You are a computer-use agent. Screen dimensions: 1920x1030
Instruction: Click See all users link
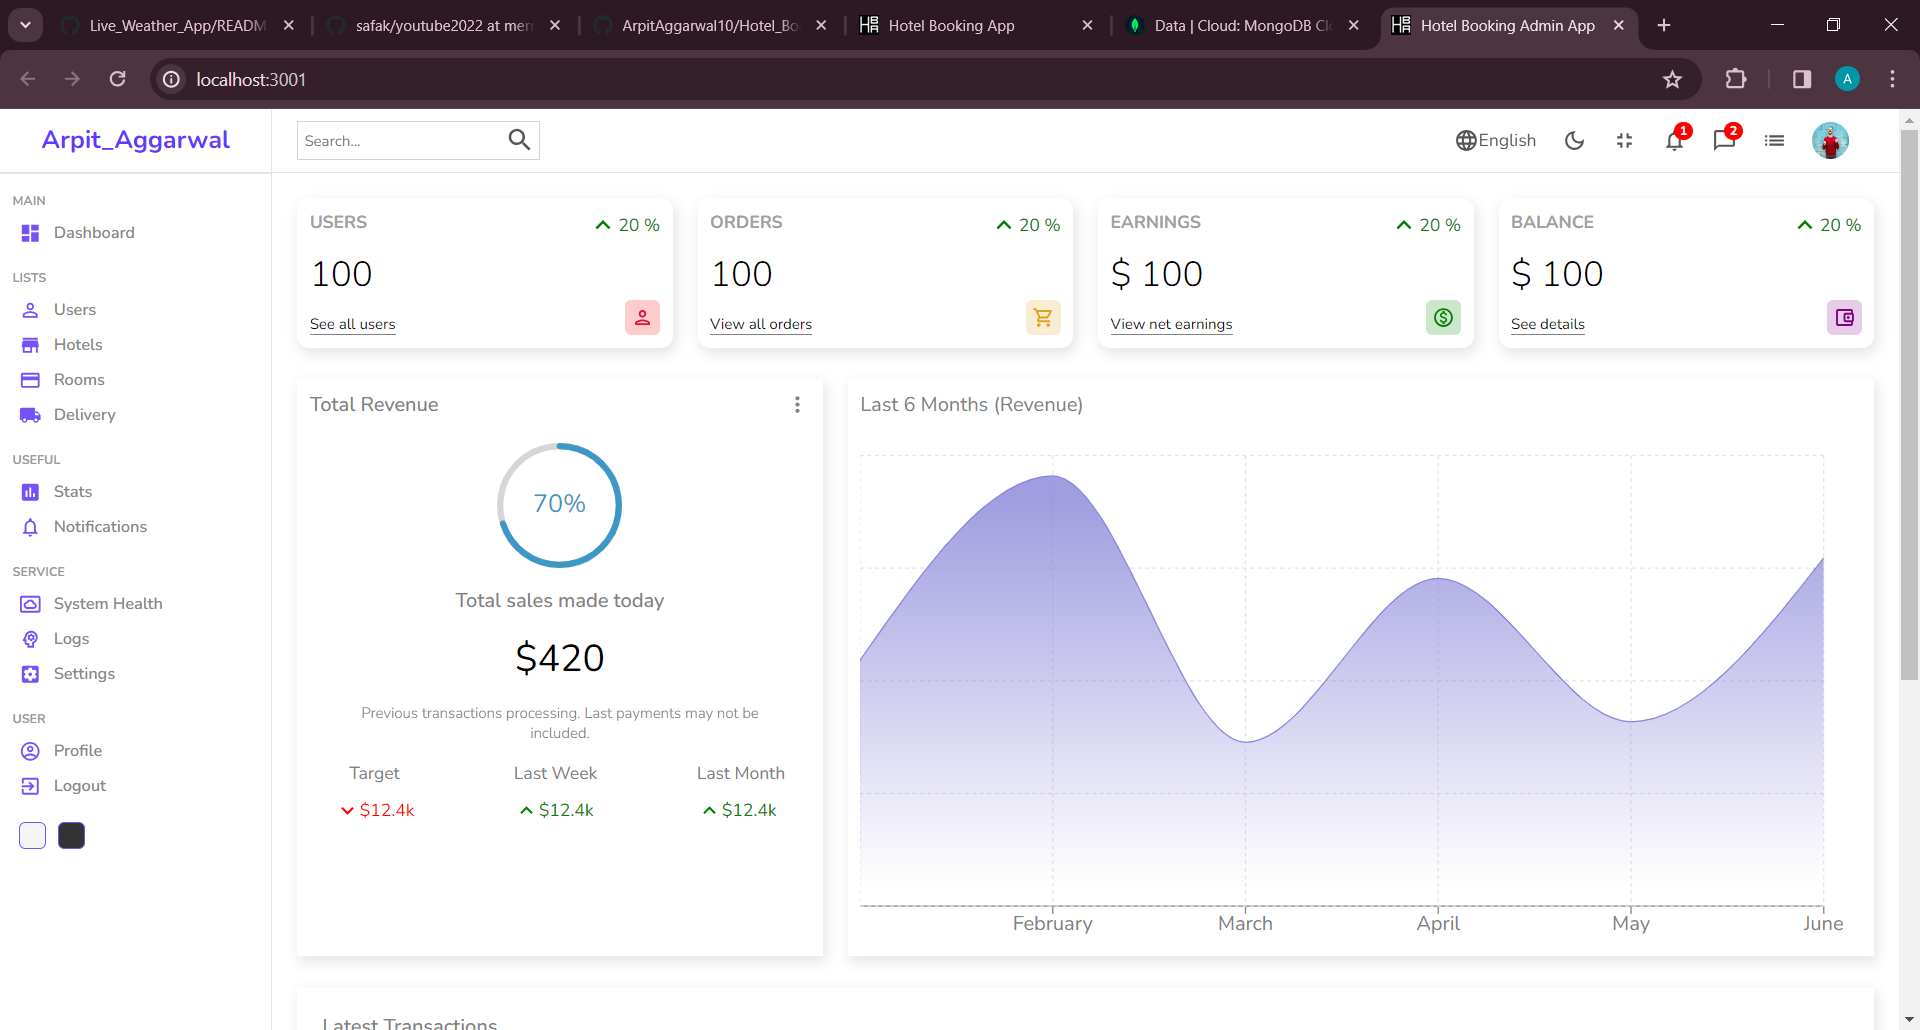coord(352,324)
